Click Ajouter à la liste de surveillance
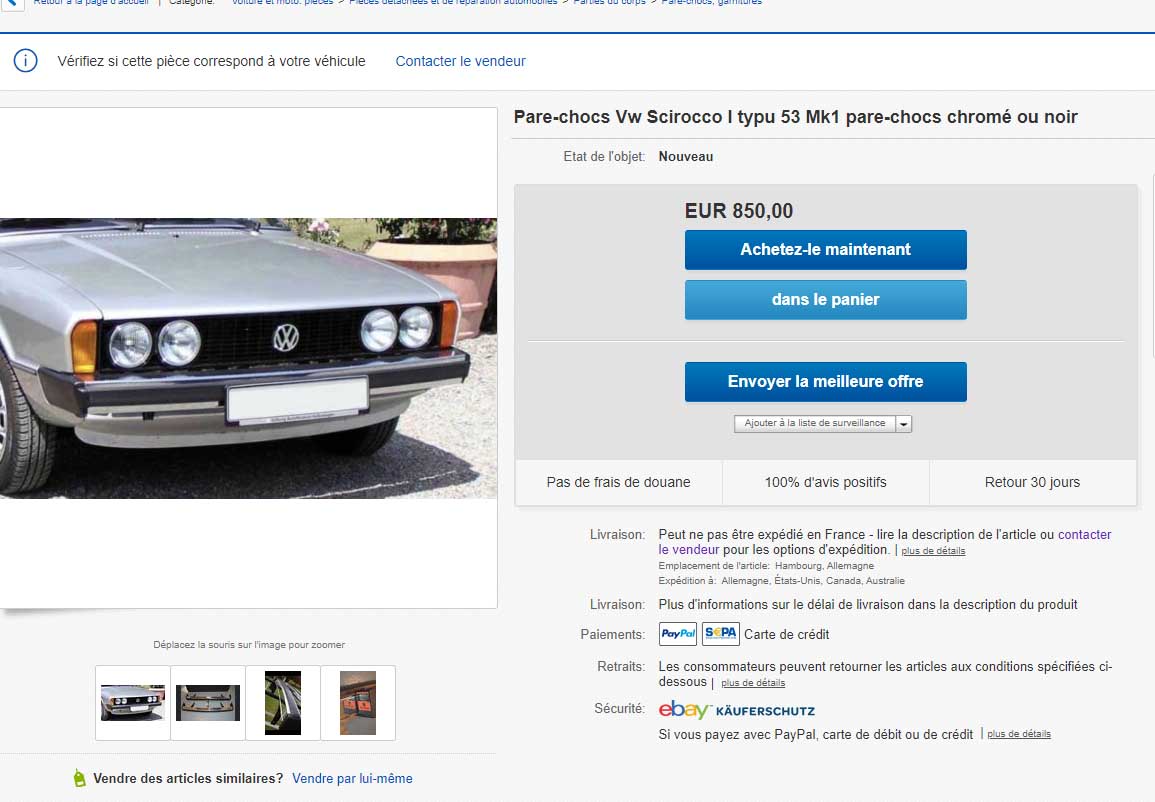Image resolution: width=1155 pixels, height=802 pixels. 815,423
